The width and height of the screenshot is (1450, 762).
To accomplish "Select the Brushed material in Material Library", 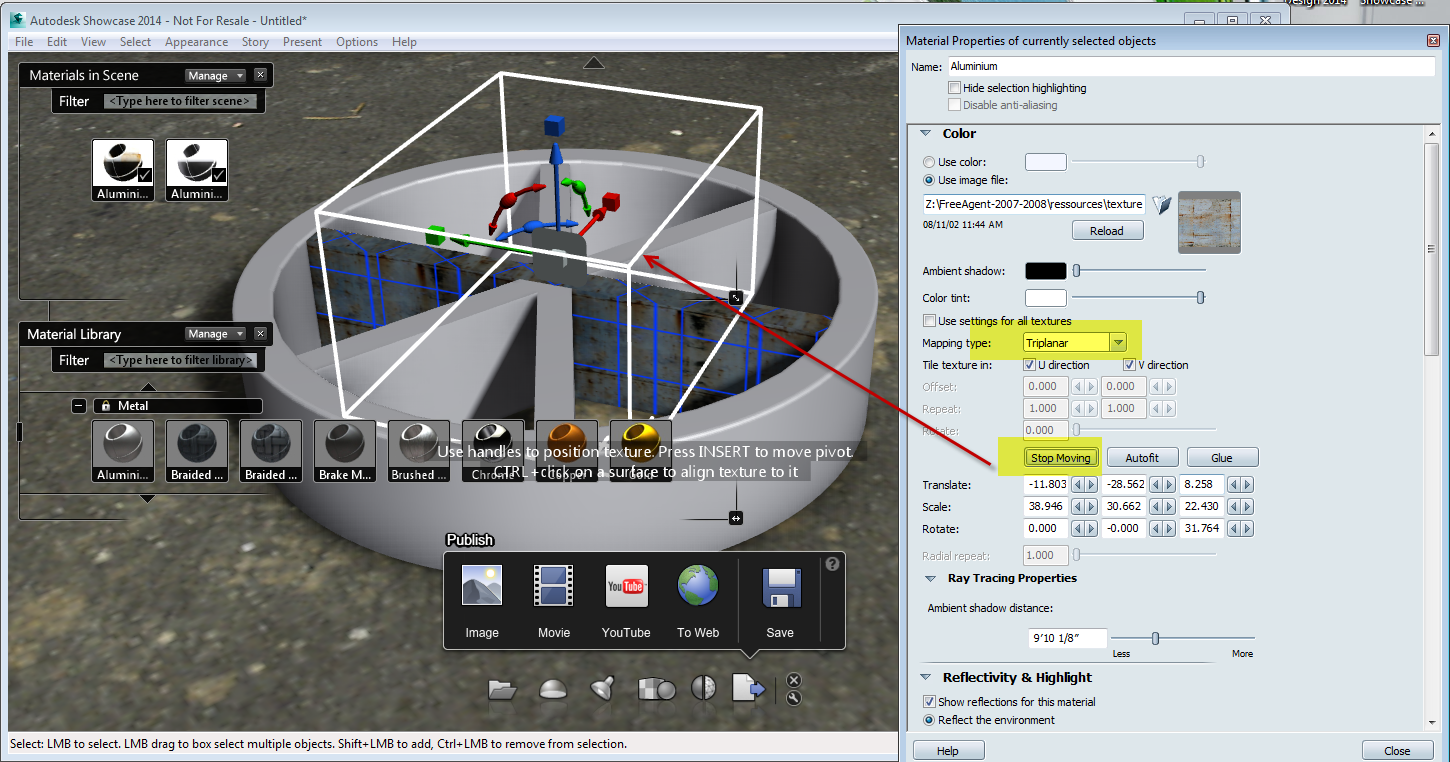I will tap(419, 451).
